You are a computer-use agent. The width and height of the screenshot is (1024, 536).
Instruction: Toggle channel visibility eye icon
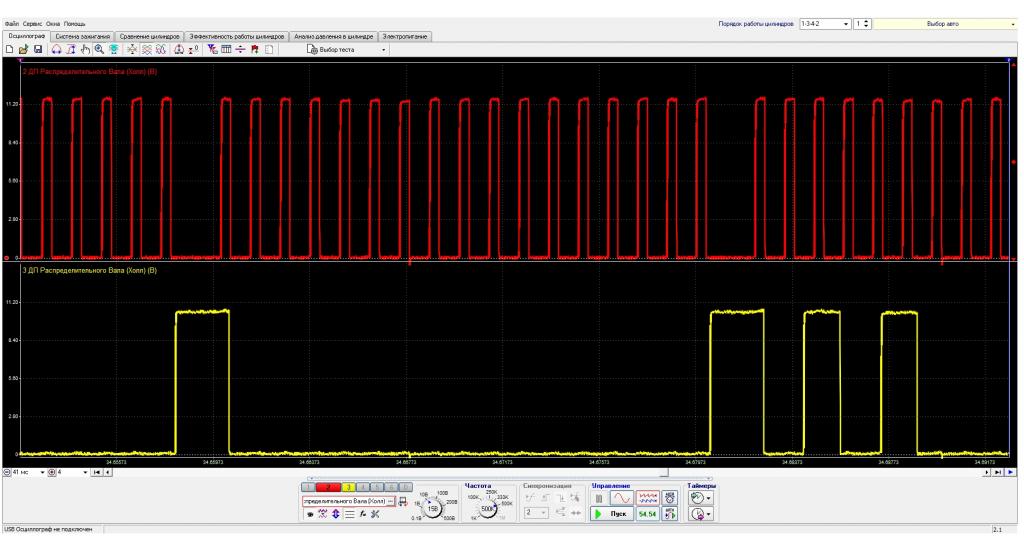[310, 514]
